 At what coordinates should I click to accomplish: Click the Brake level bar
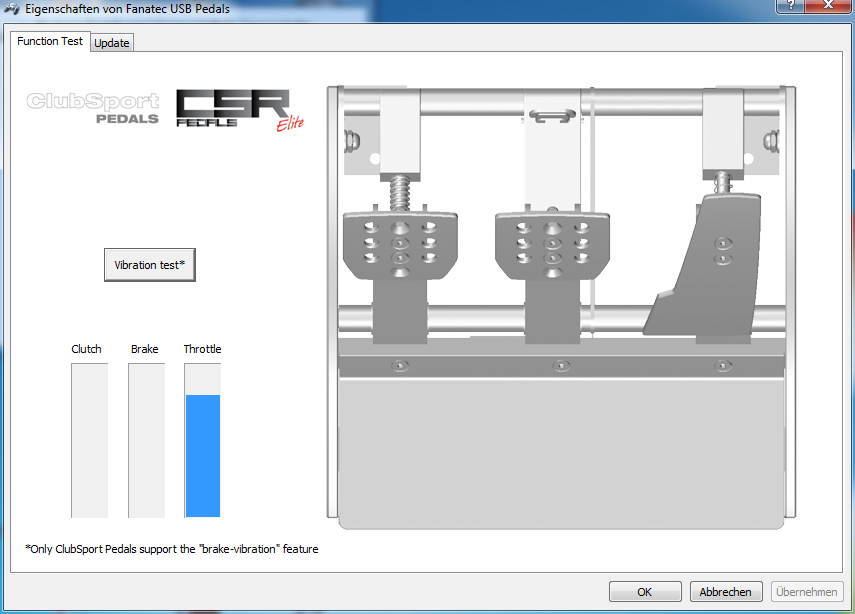(146, 441)
